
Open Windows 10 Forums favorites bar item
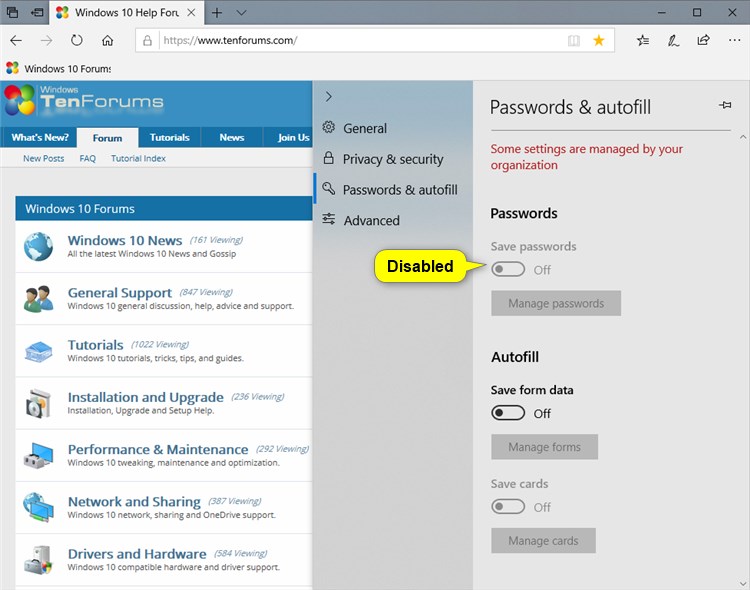tap(58, 68)
